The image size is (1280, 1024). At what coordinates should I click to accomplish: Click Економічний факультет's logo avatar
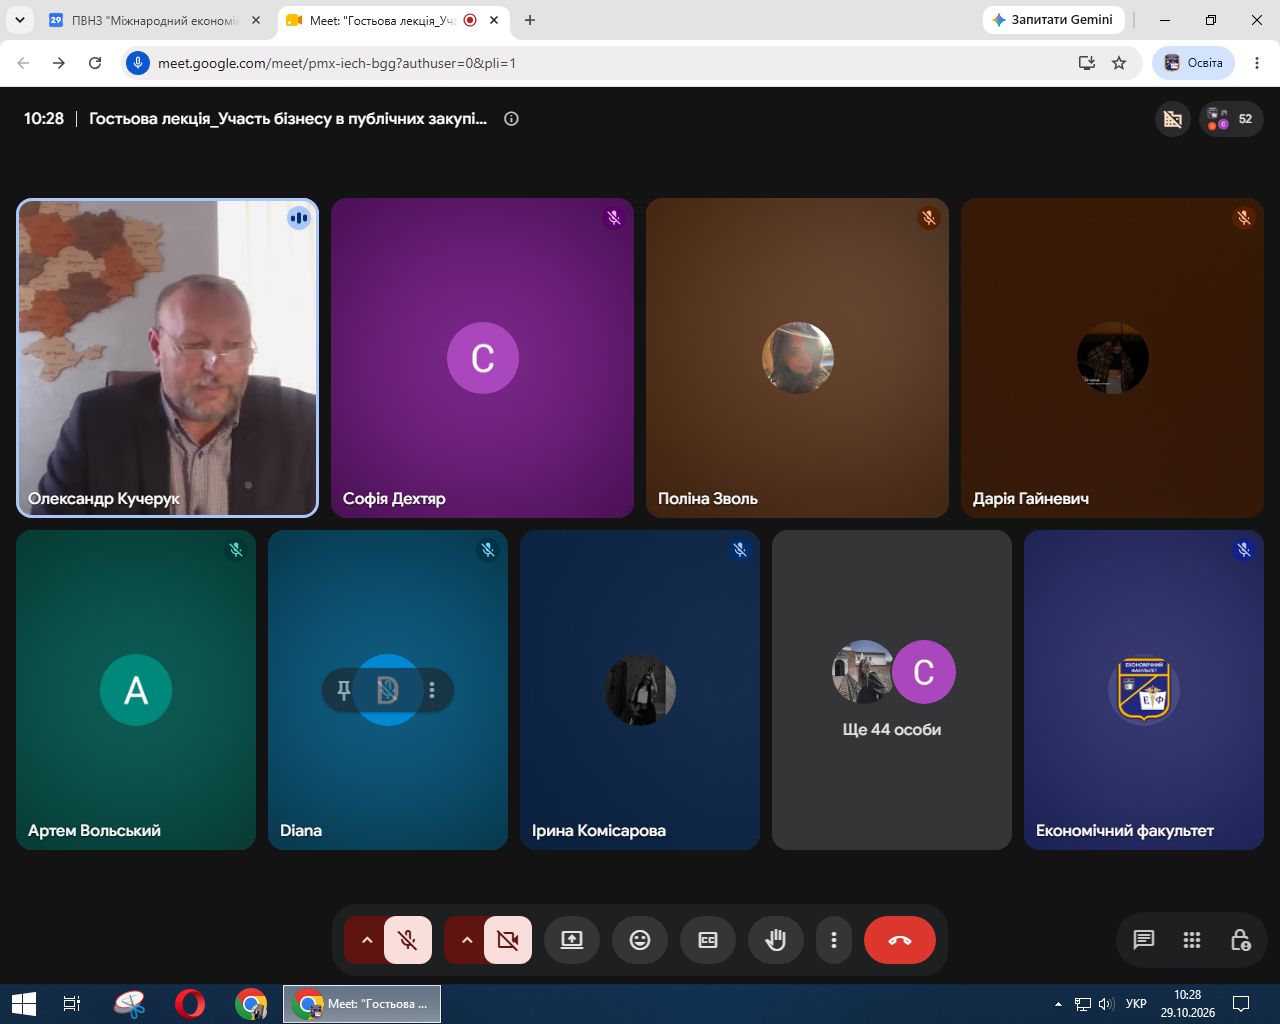pyautogui.click(x=1144, y=690)
